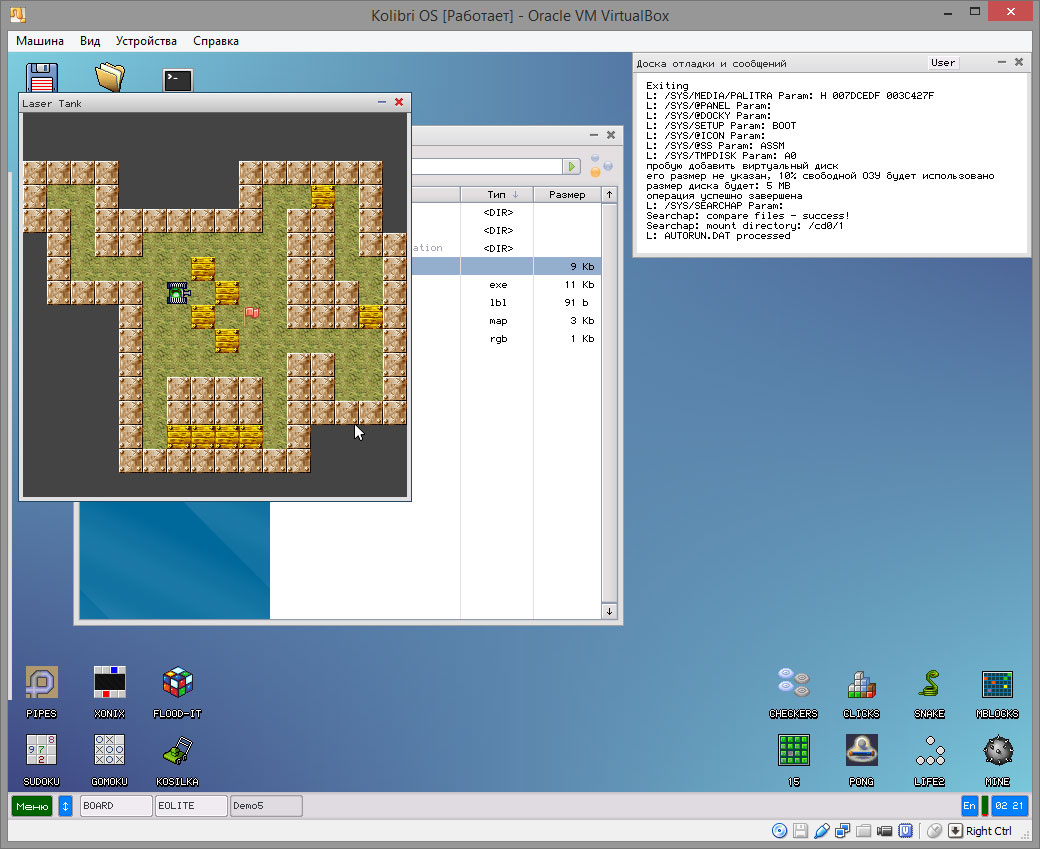Open the CHECKERS game icon
The height and width of the screenshot is (849, 1040).
tap(793, 683)
